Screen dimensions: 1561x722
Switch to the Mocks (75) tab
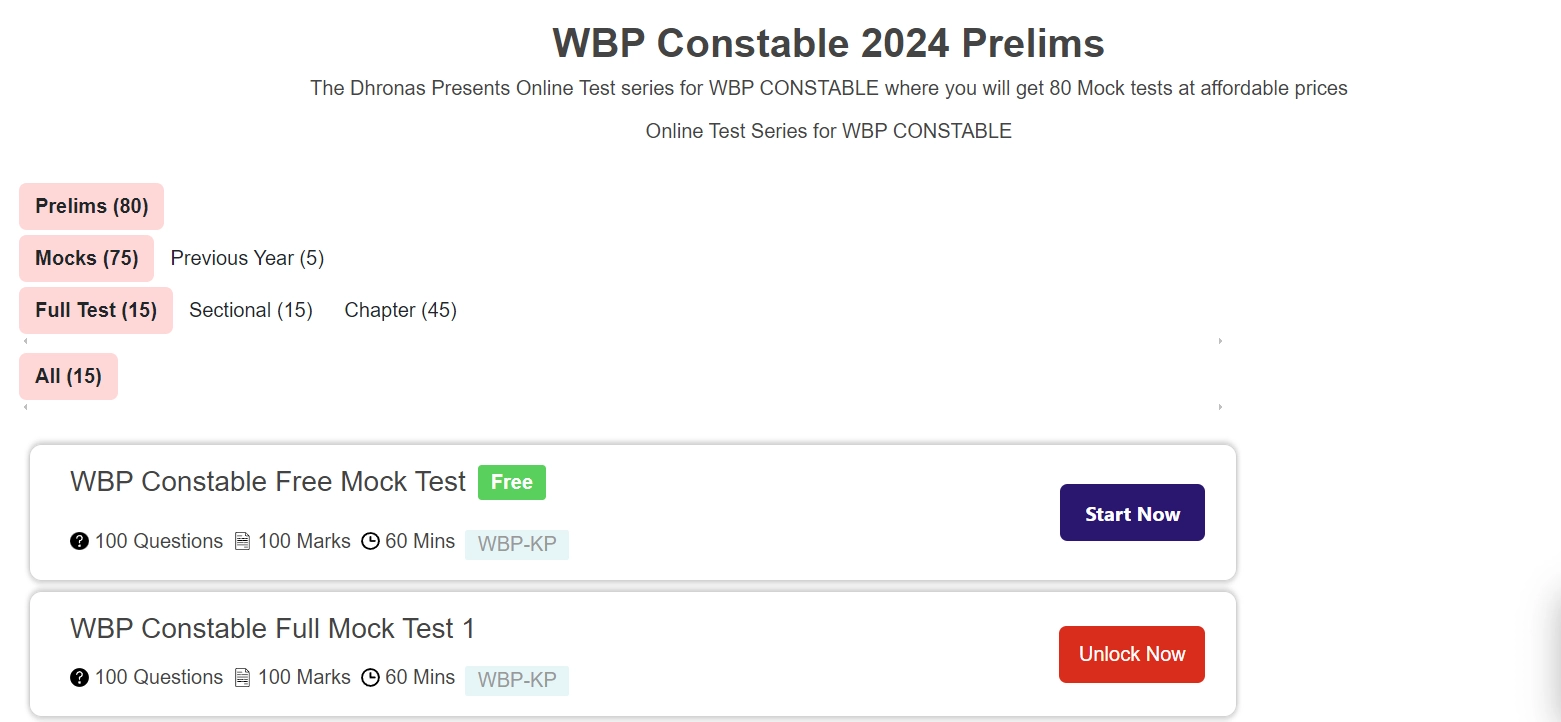[86, 258]
